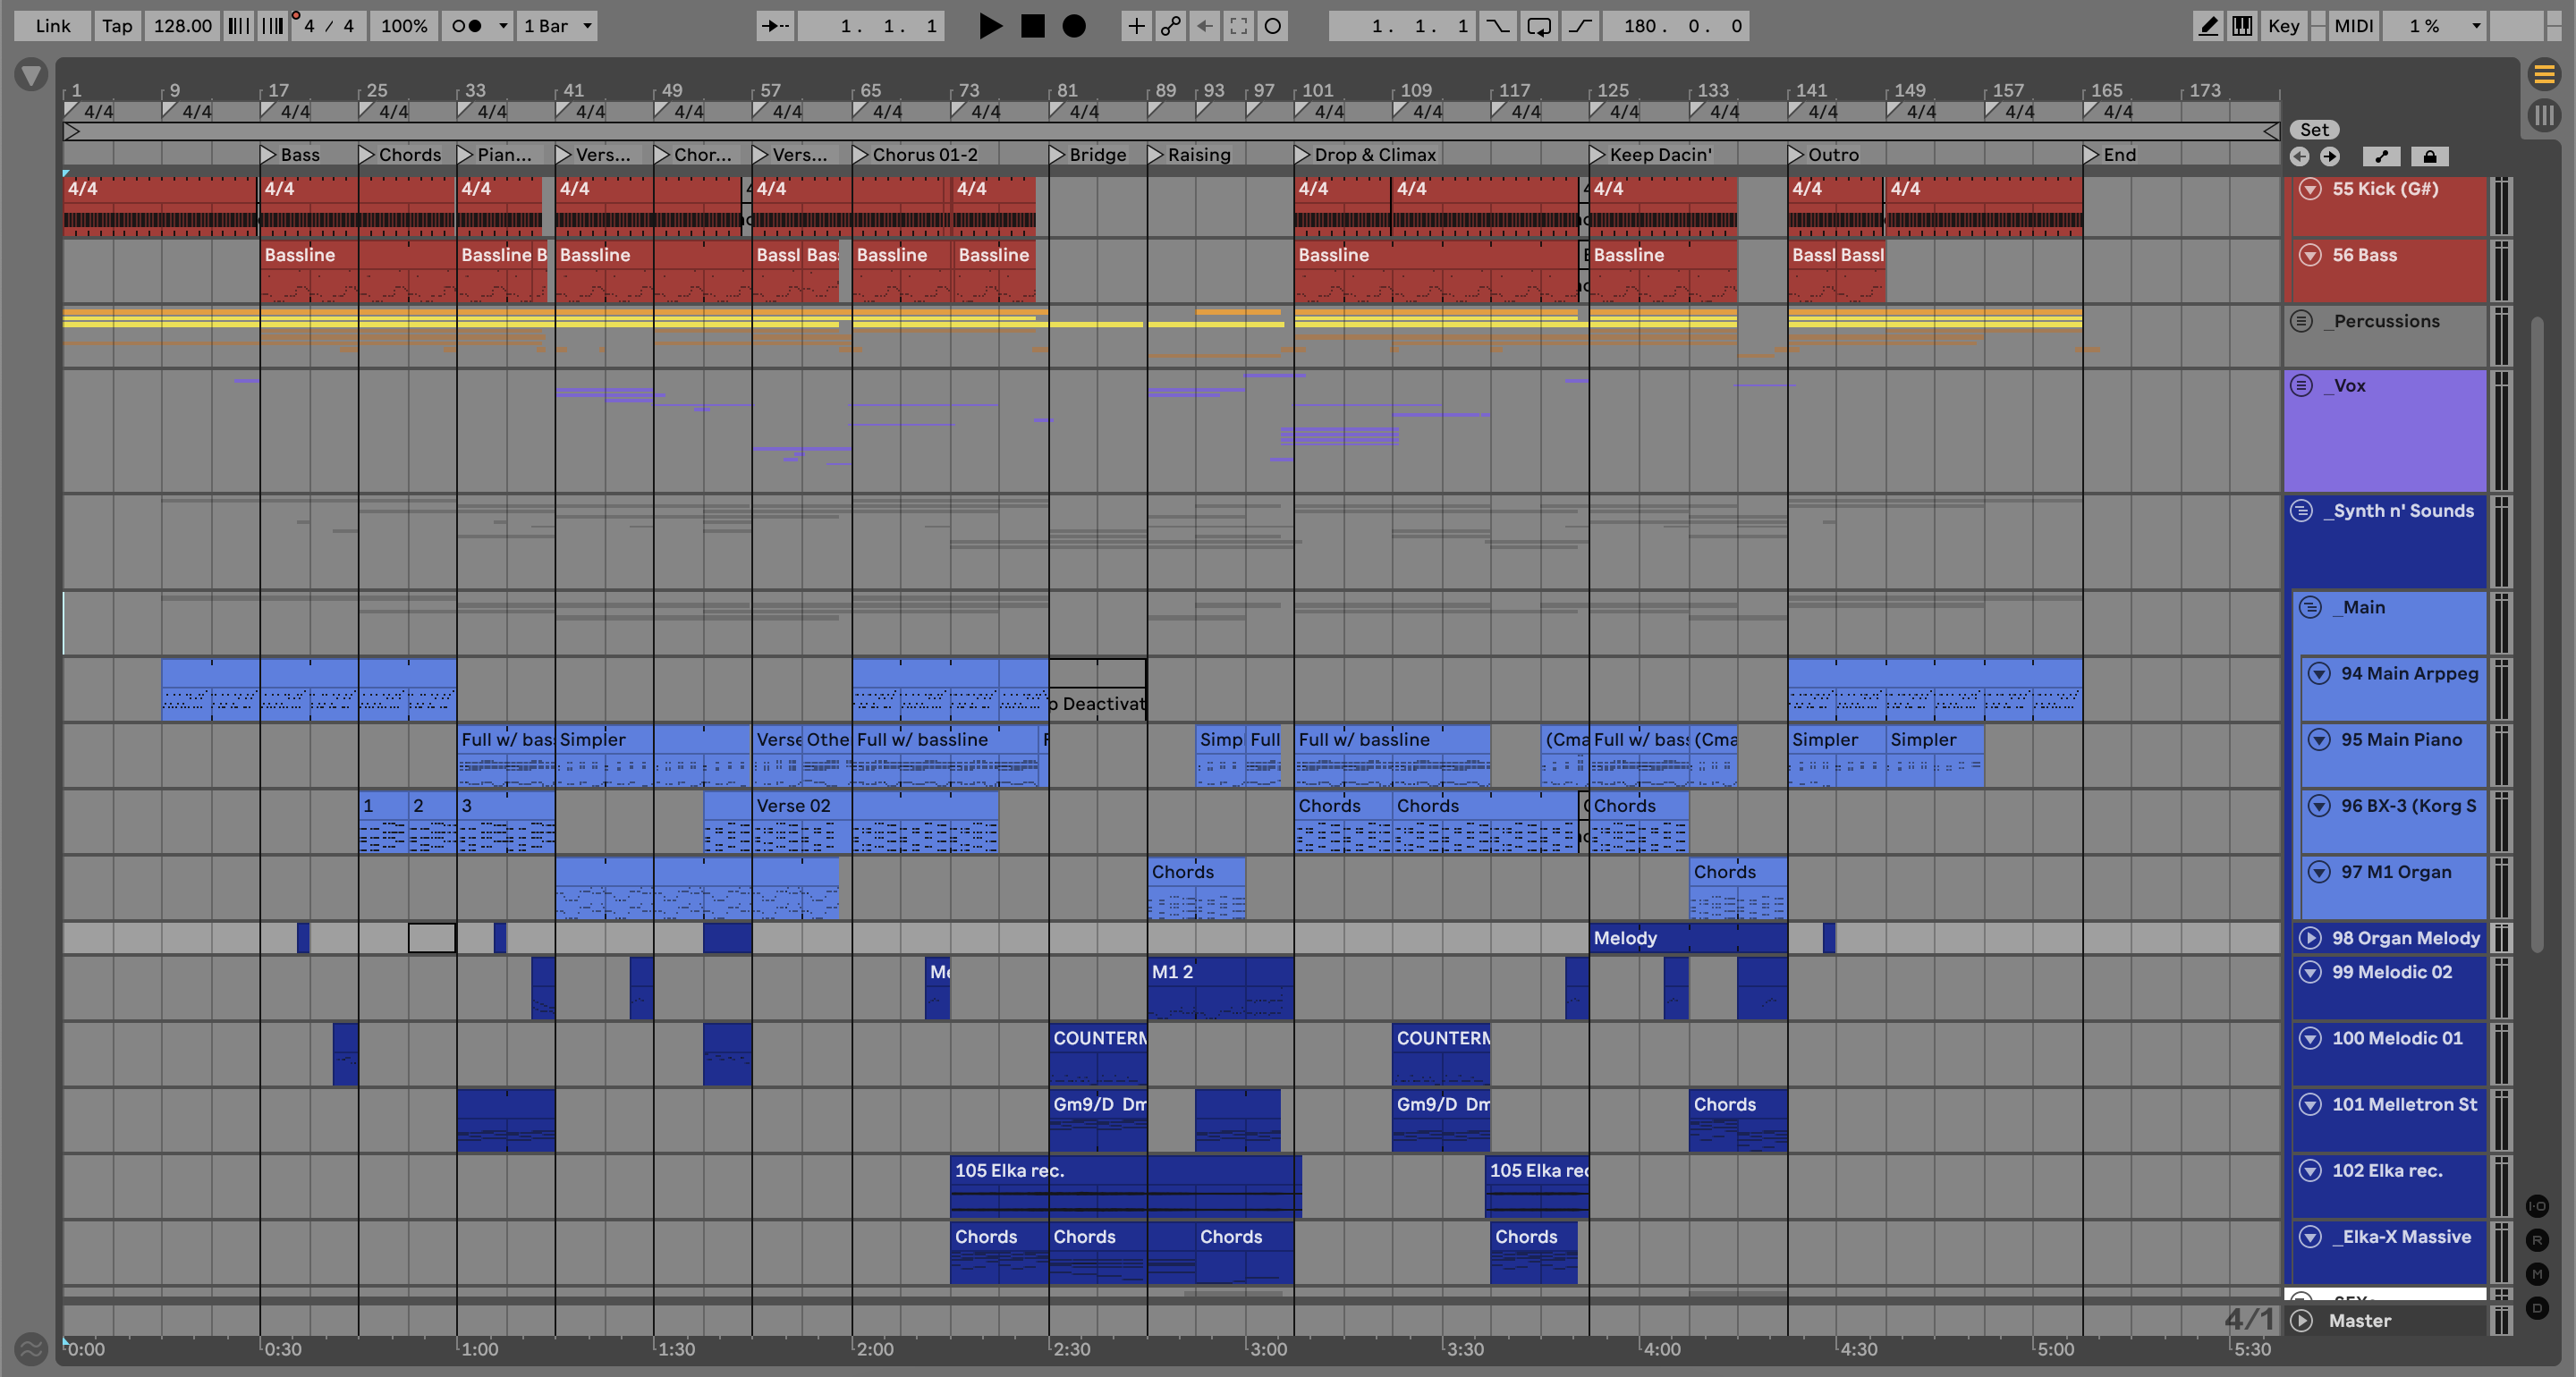Unfold the 55 Kick (G#) track
Viewport: 2576px width, 1377px height.
pos(2310,189)
